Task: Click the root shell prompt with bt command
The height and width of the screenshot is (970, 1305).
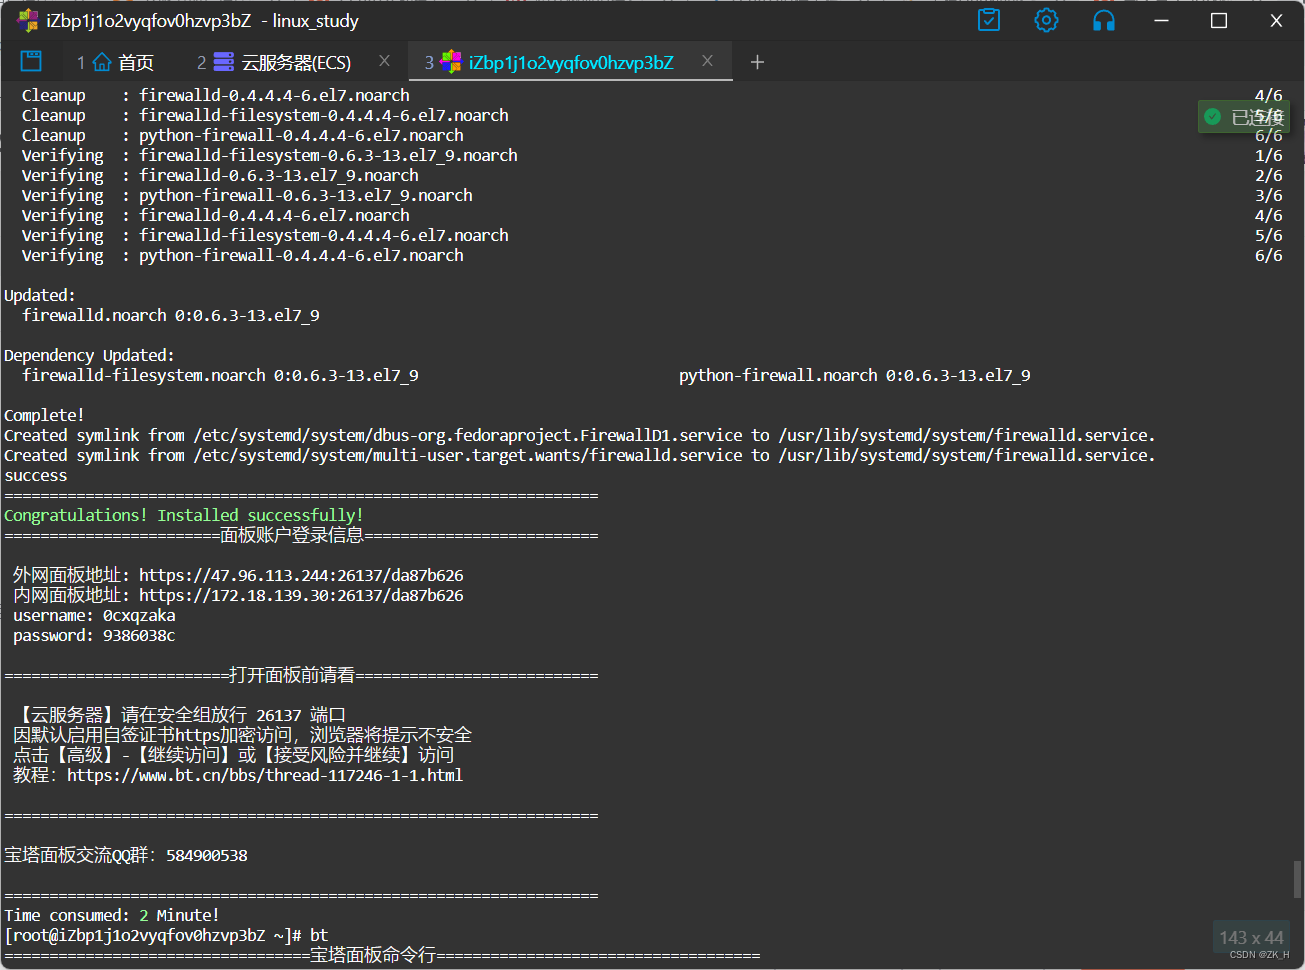Action: 166,935
